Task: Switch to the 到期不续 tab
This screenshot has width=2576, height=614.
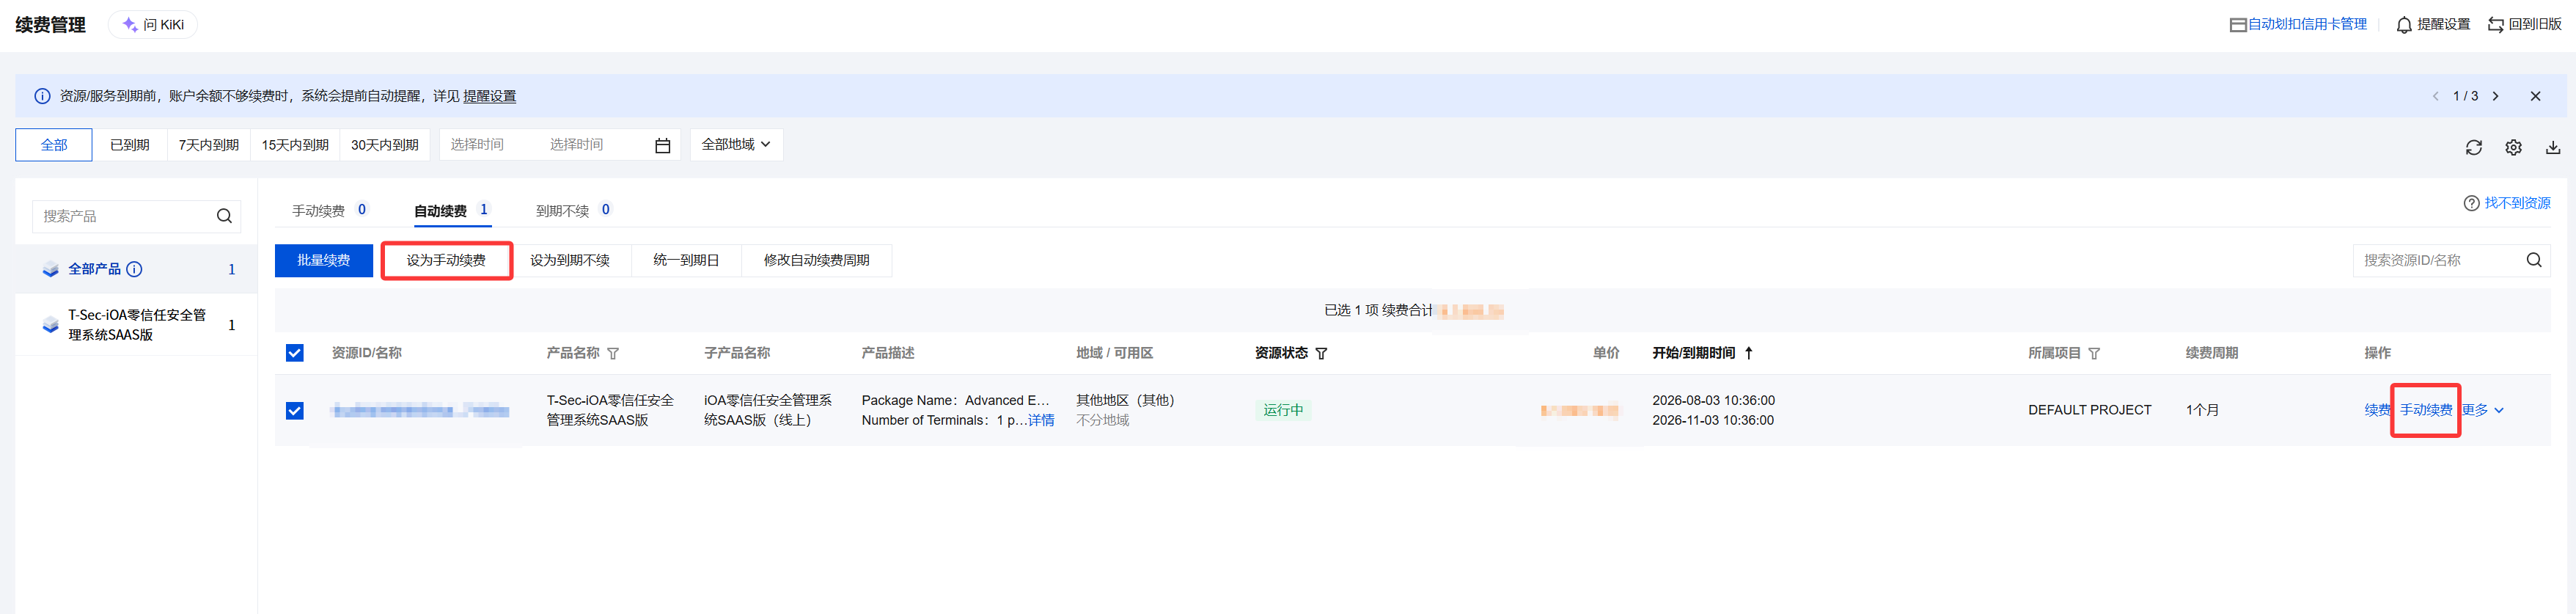Action: (573, 211)
